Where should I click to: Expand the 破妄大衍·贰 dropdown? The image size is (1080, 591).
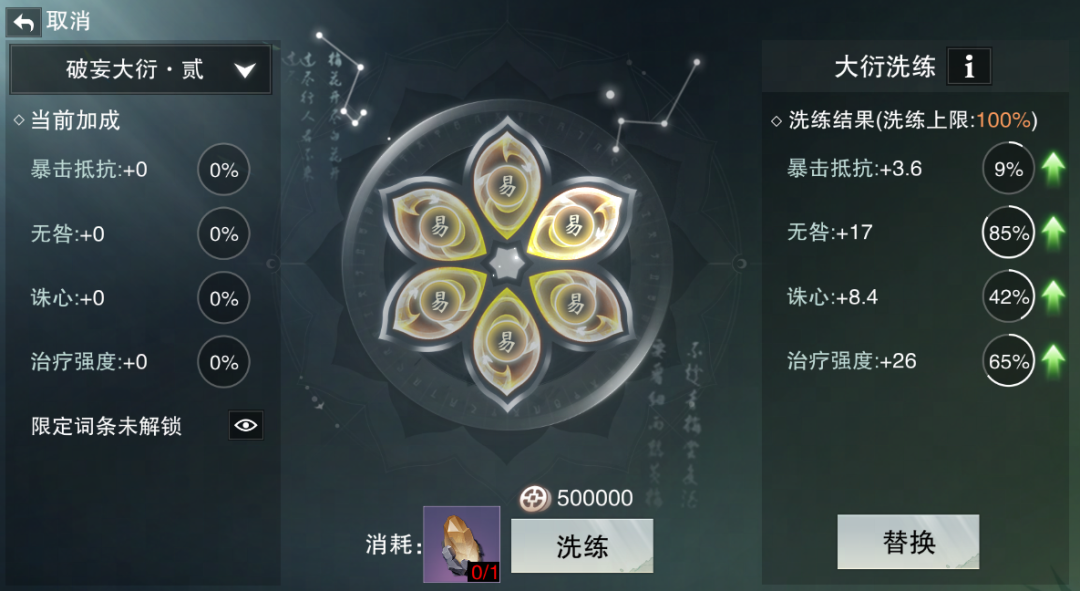pos(140,69)
